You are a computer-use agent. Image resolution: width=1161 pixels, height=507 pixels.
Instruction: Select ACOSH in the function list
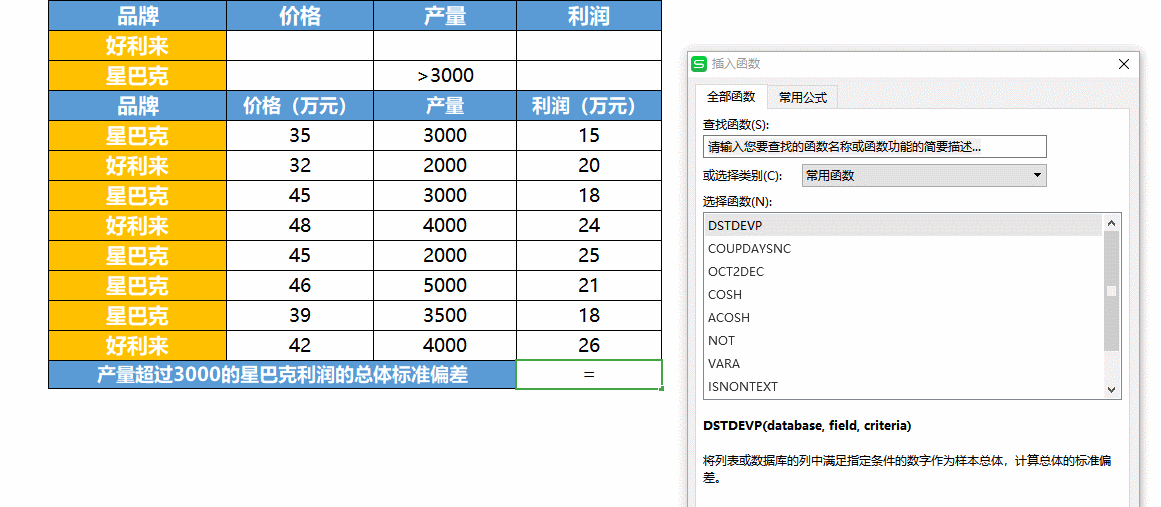[x=903, y=318]
